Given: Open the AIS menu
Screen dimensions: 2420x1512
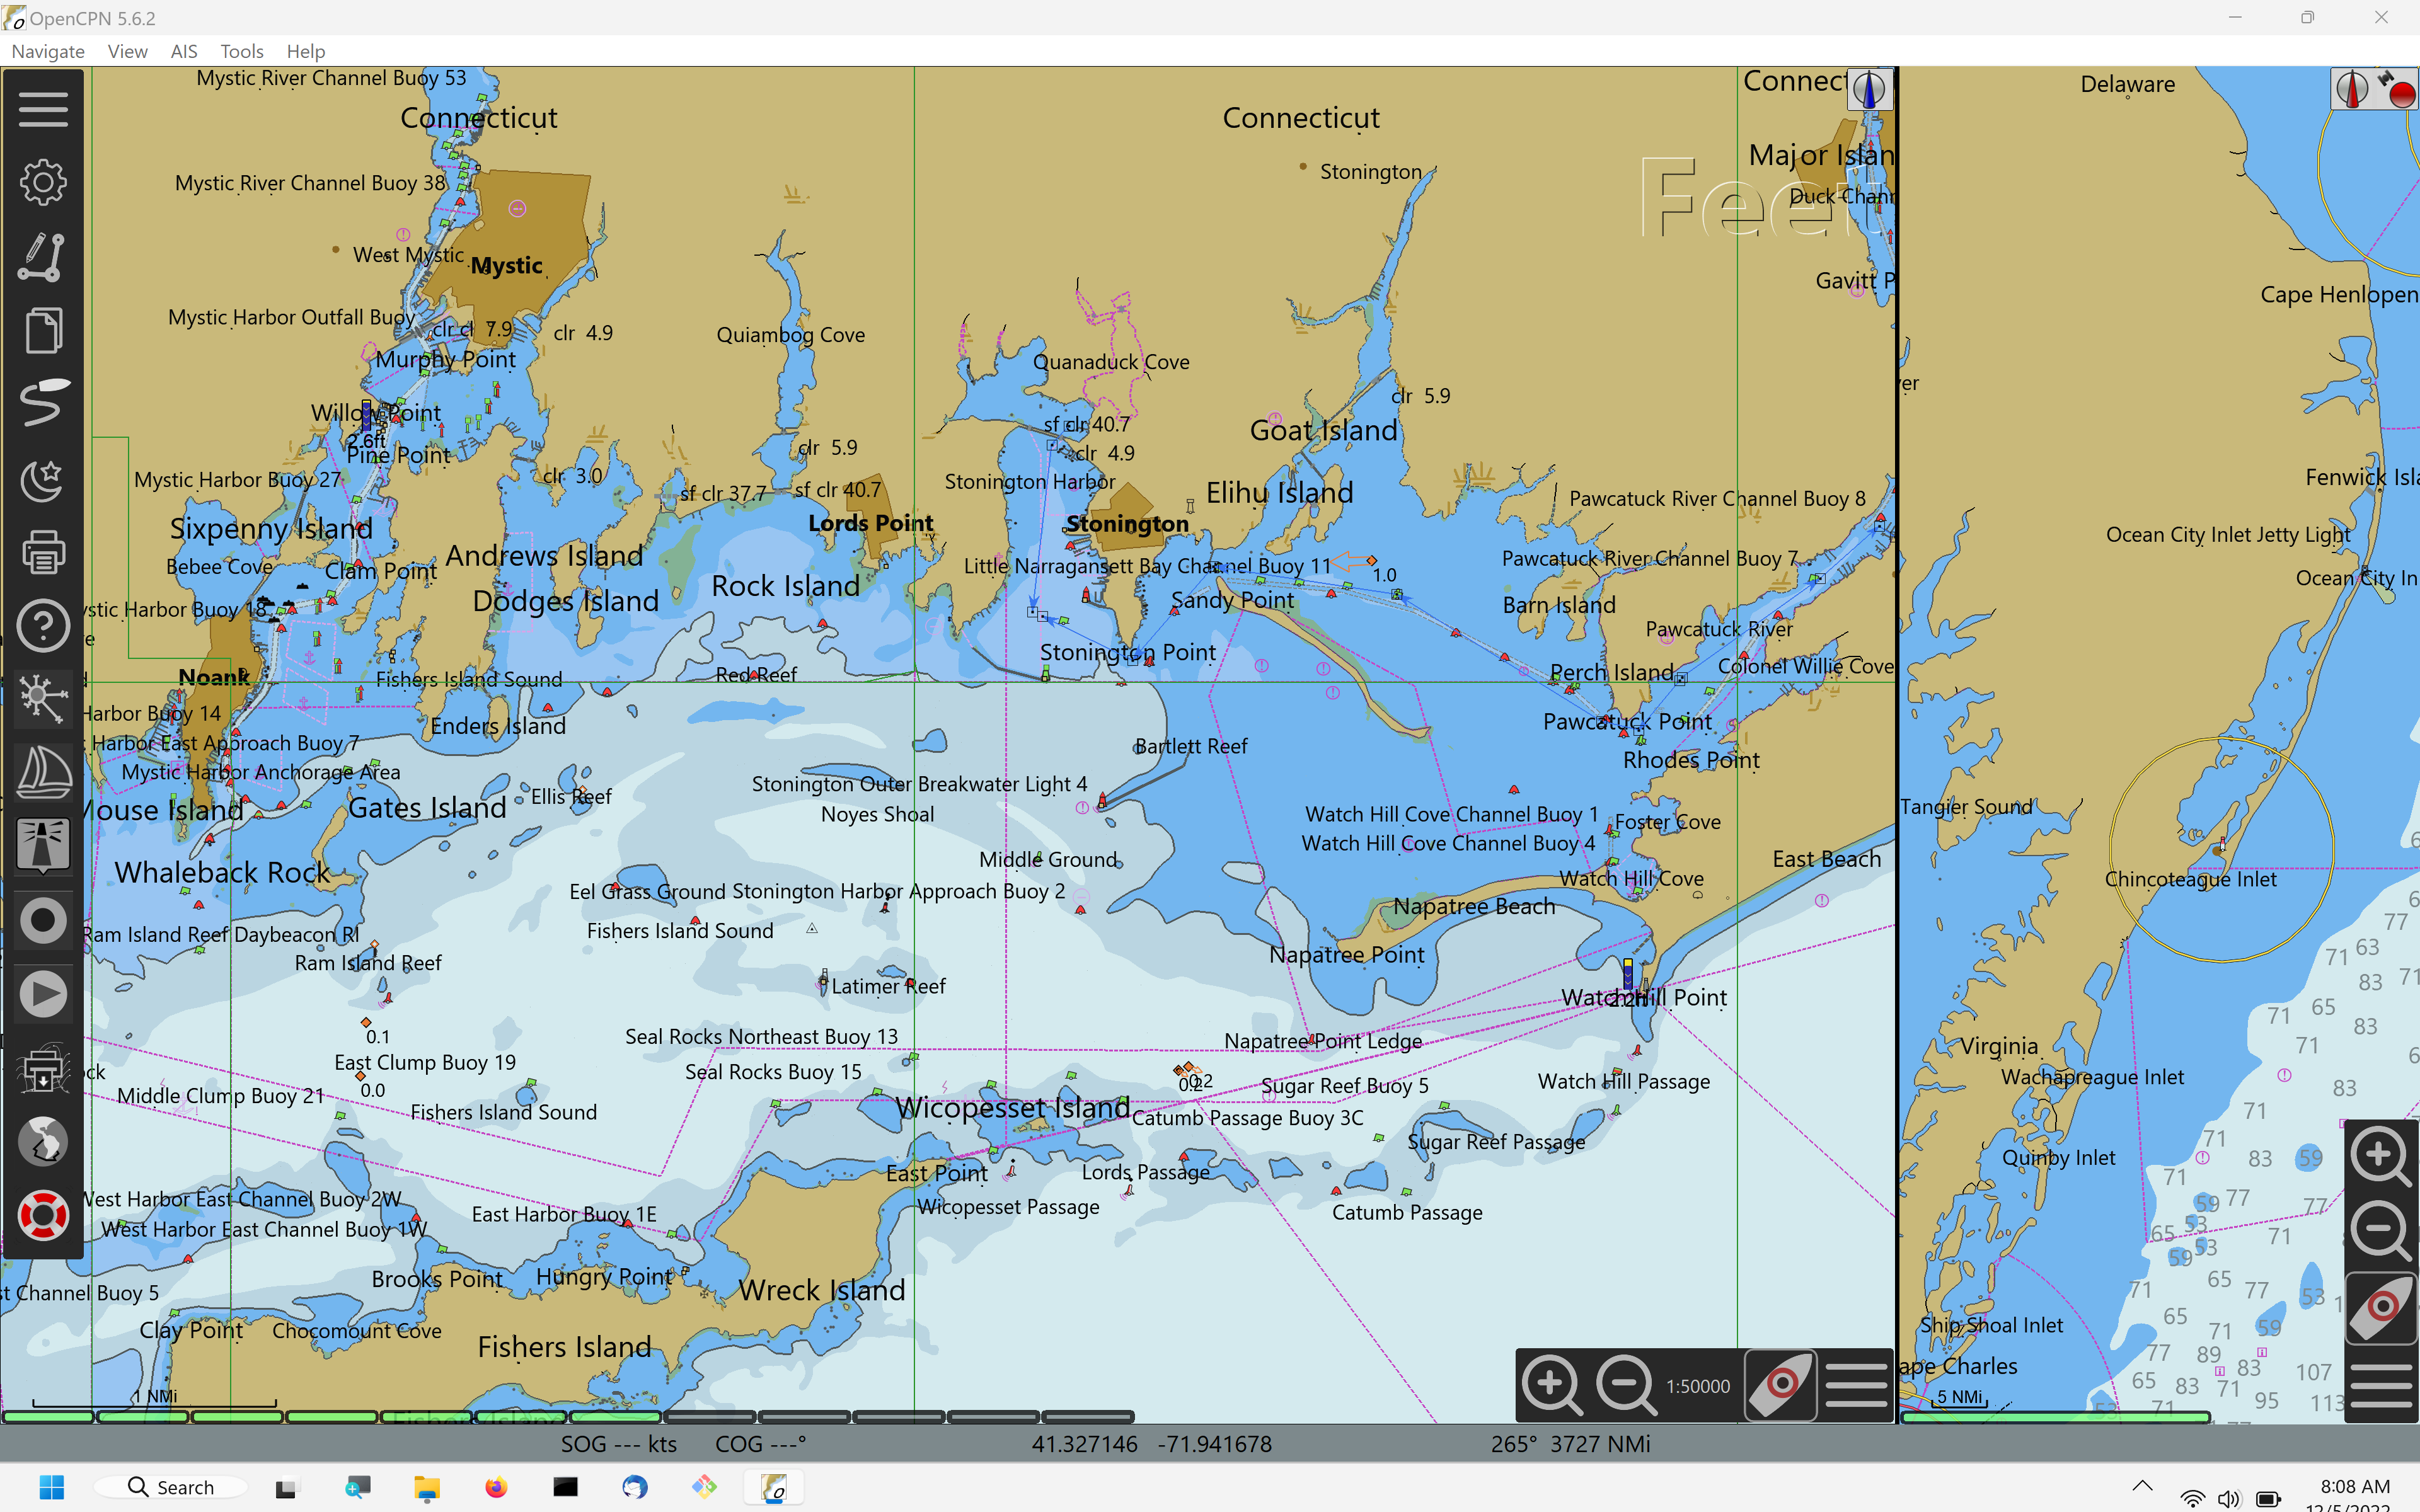Looking at the screenshot, I should pyautogui.click(x=183, y=51).
